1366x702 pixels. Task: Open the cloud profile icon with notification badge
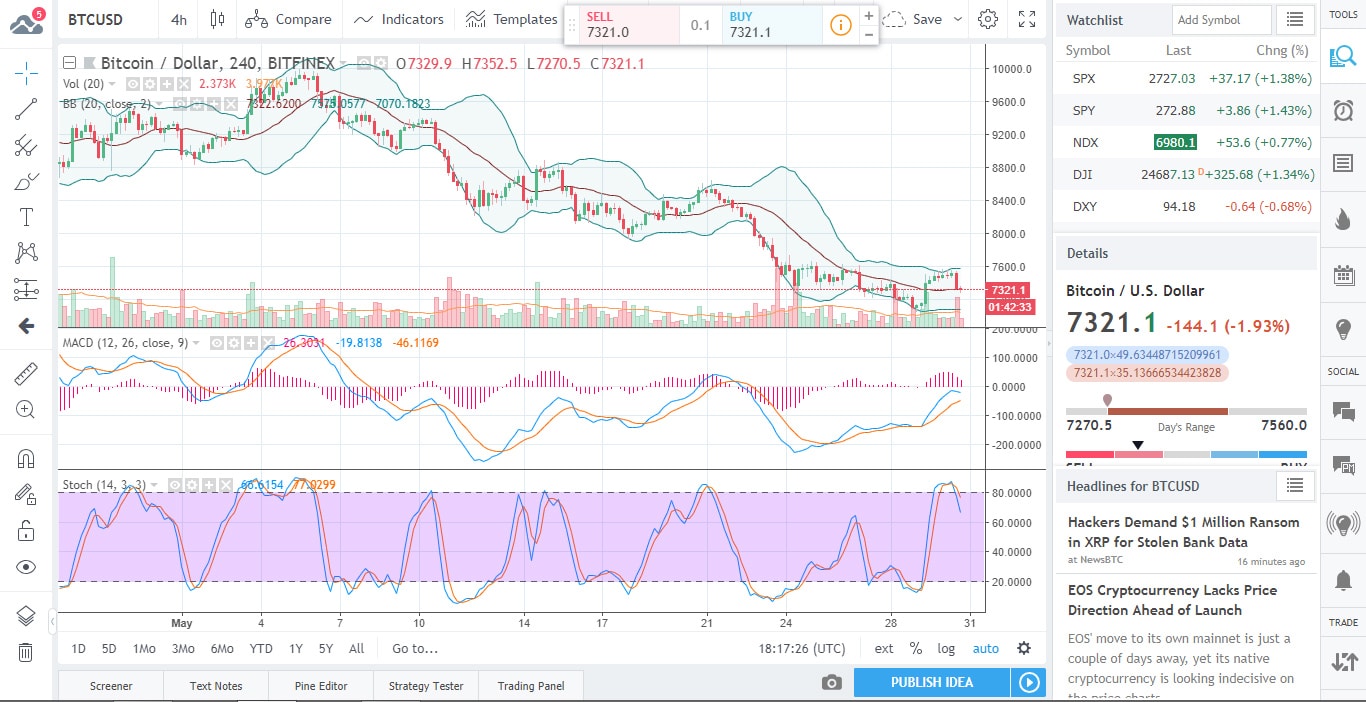(x=26, y=21)
